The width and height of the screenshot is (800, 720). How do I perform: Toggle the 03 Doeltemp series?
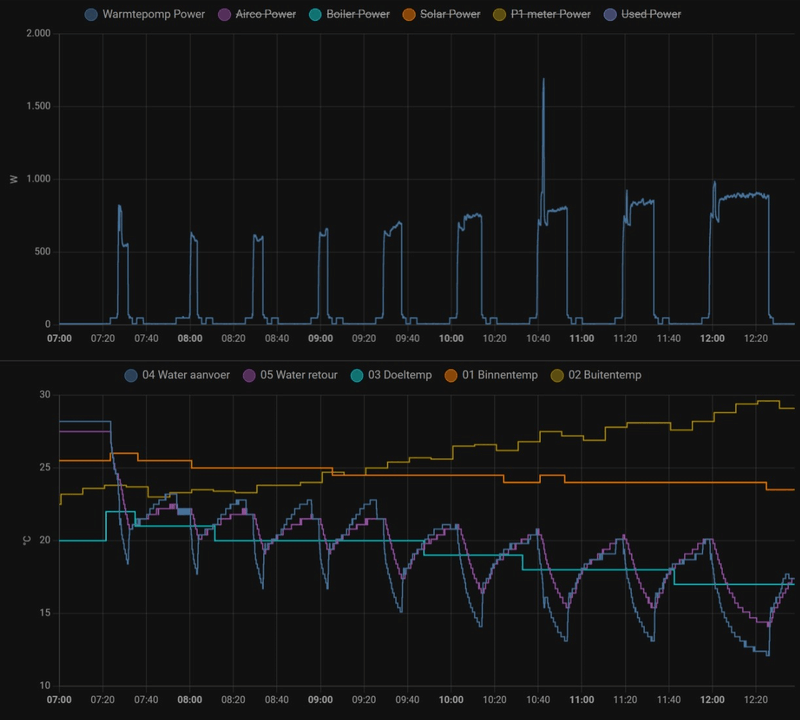coord(391,375)
